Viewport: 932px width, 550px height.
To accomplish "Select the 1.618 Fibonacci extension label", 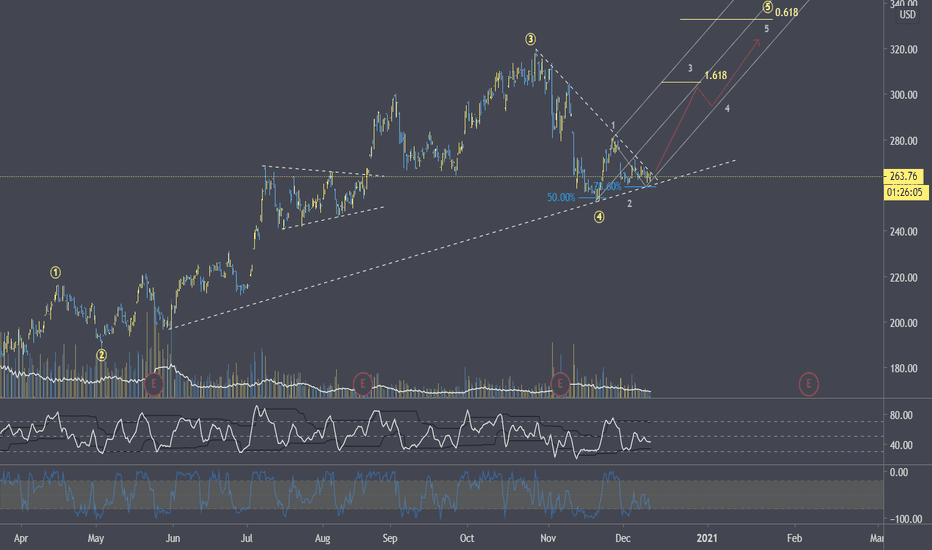I will click(716, 76).
